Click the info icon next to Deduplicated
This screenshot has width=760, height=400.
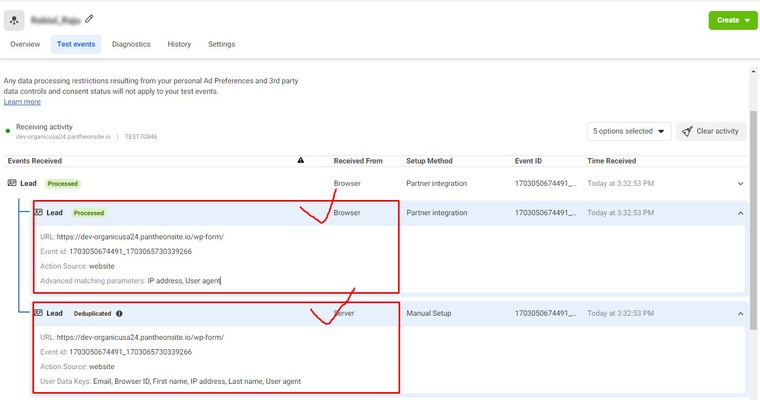pos(120,313)
